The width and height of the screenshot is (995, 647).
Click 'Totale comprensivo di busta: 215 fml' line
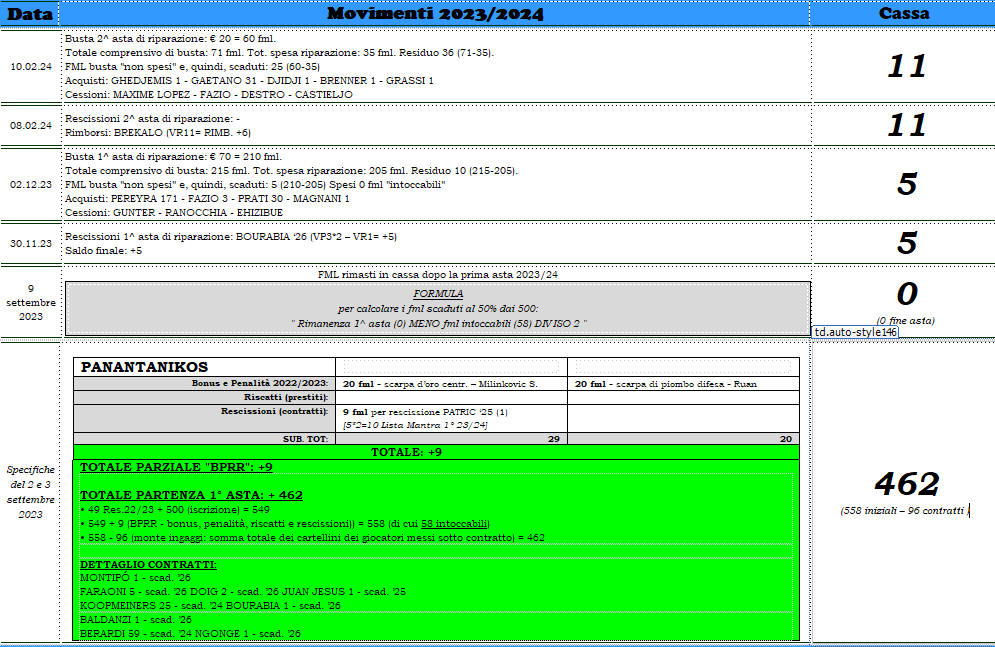pyautogui.click(x=291, y=171)
